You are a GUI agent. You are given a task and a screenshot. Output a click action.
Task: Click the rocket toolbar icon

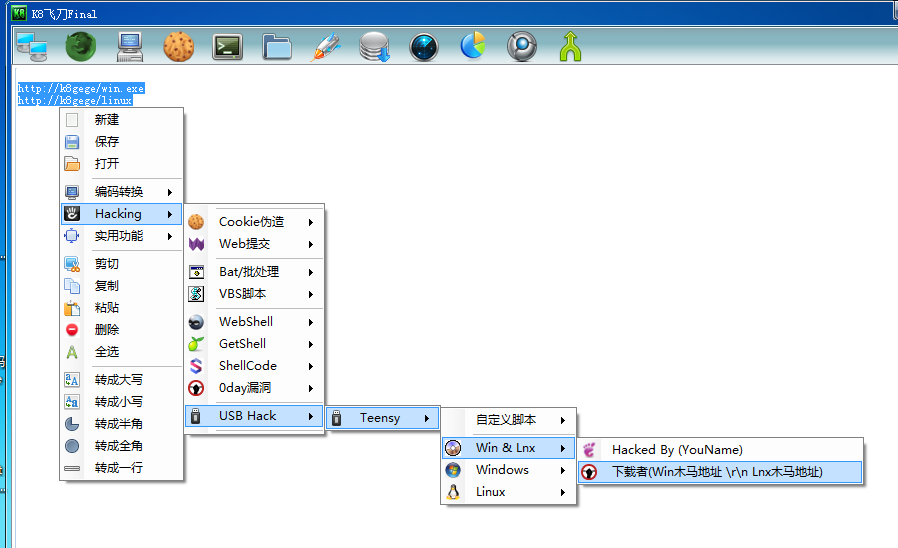click(326, 46)
